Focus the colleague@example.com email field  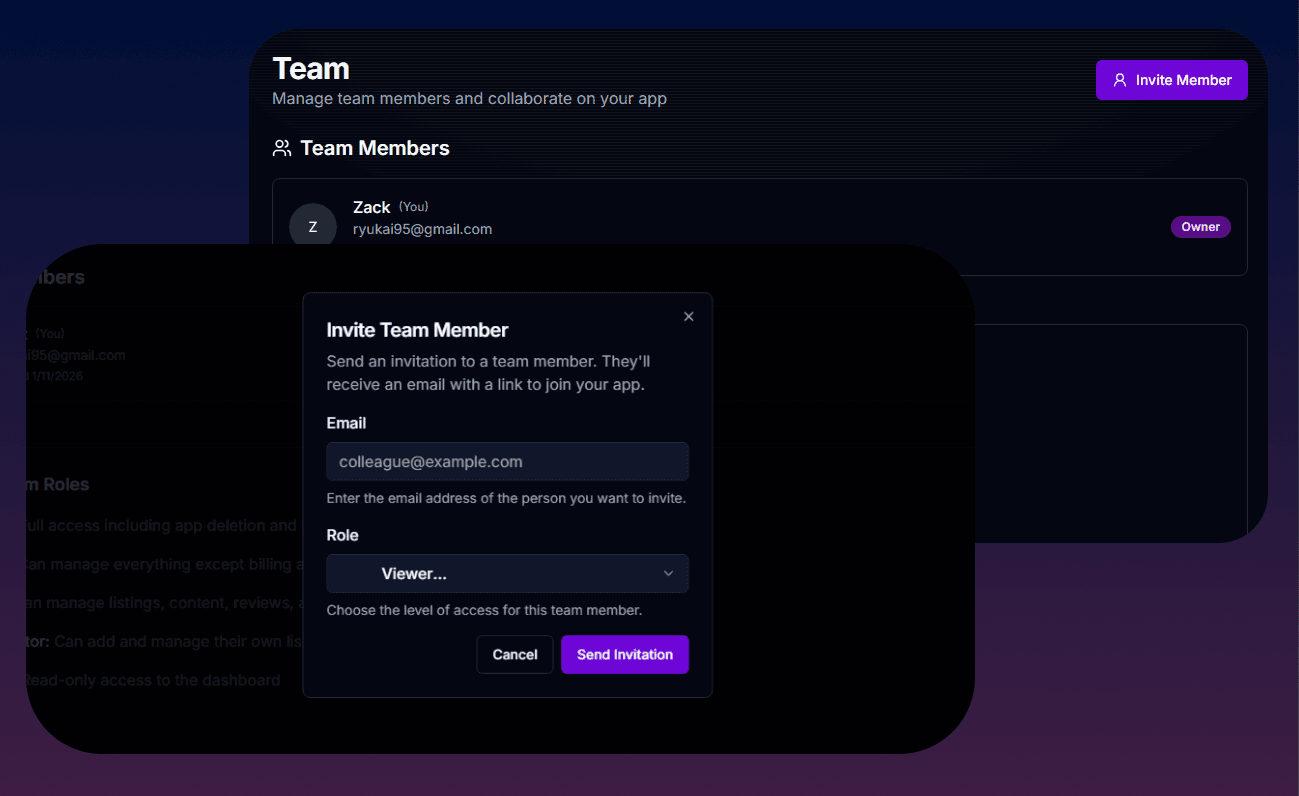click(507, 462)
